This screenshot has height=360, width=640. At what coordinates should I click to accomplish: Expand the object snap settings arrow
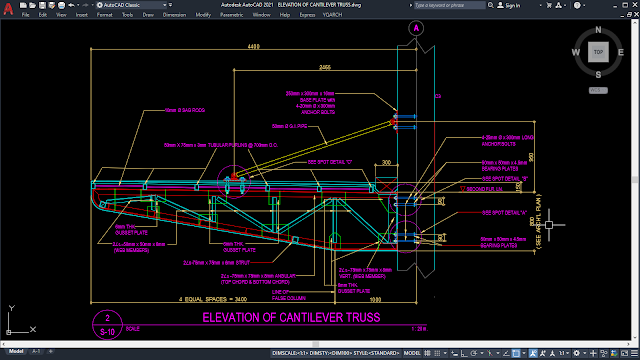524,353
